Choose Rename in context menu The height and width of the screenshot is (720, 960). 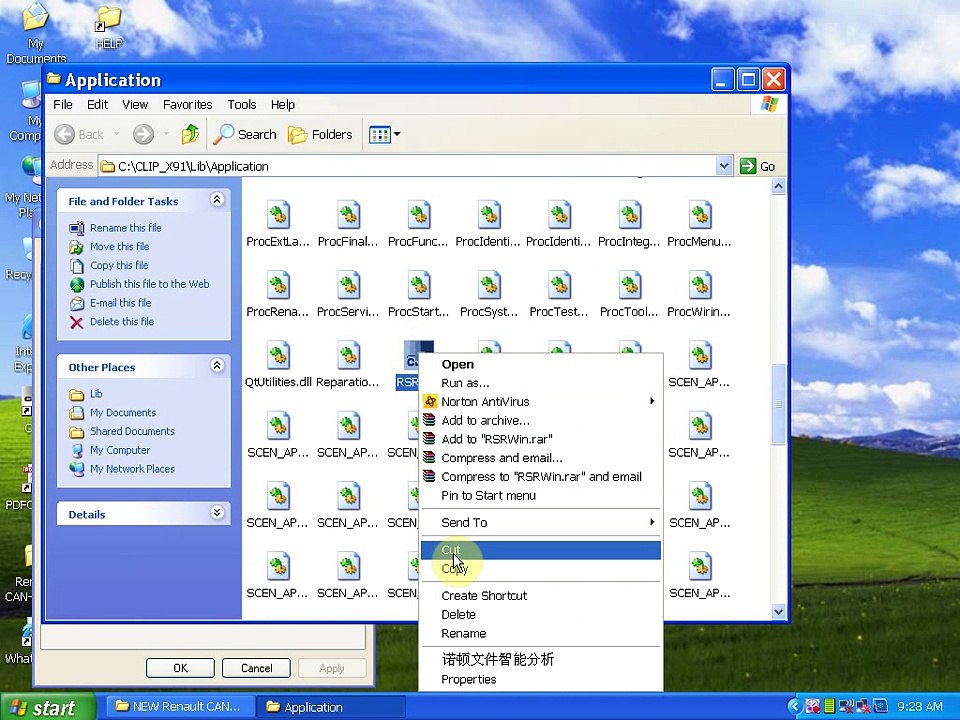[541, 634]
